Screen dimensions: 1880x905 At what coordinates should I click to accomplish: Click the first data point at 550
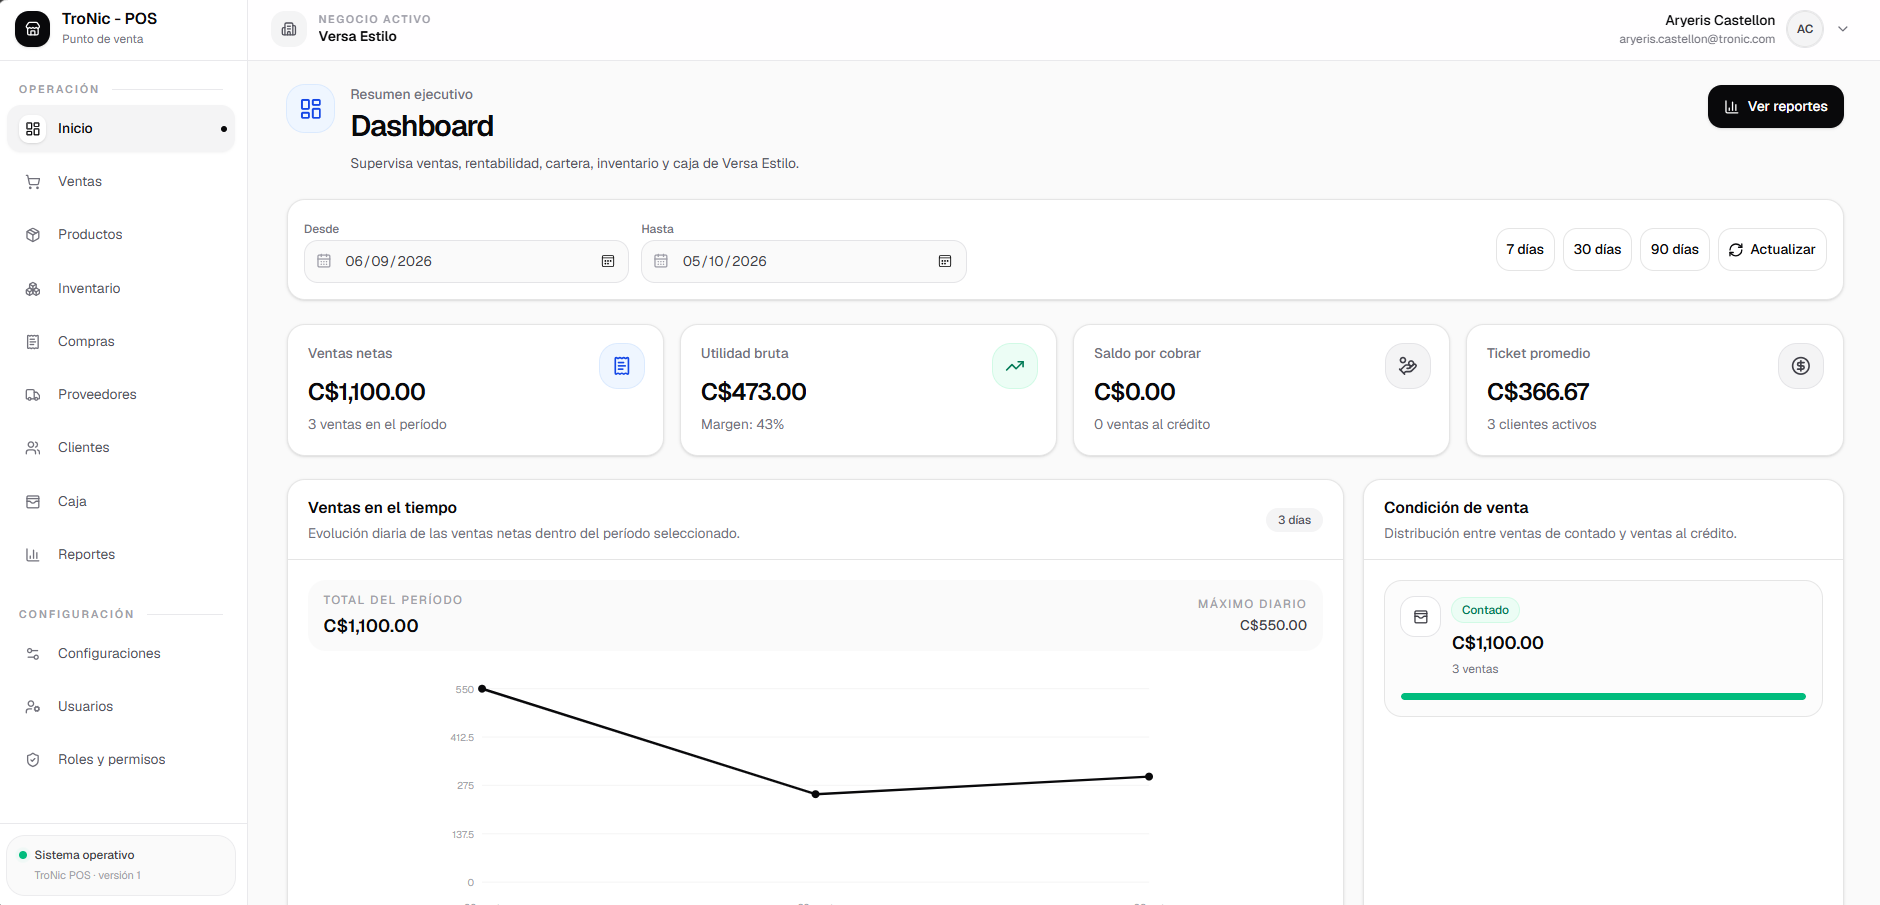482,689
